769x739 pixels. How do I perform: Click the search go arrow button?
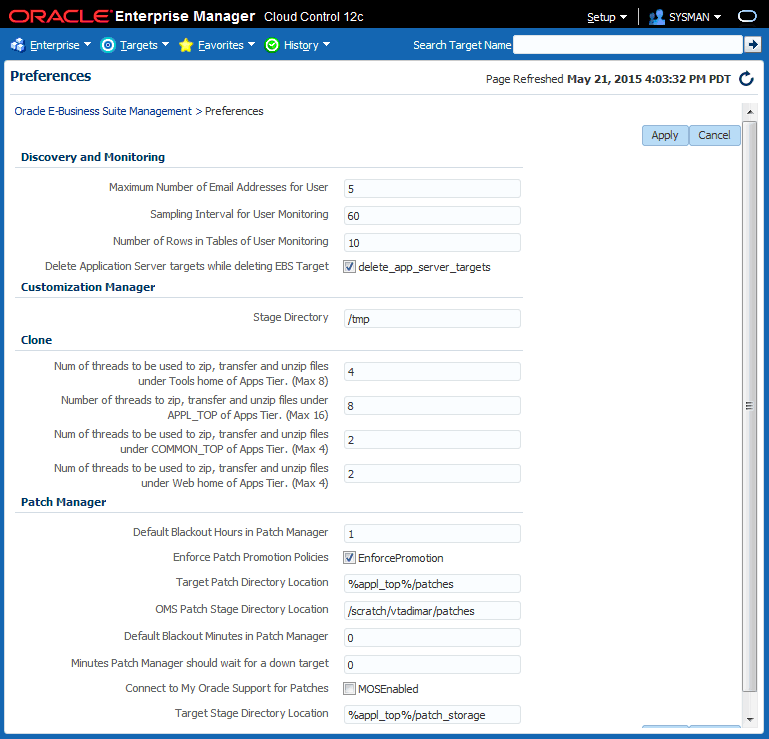pos(752,45)
